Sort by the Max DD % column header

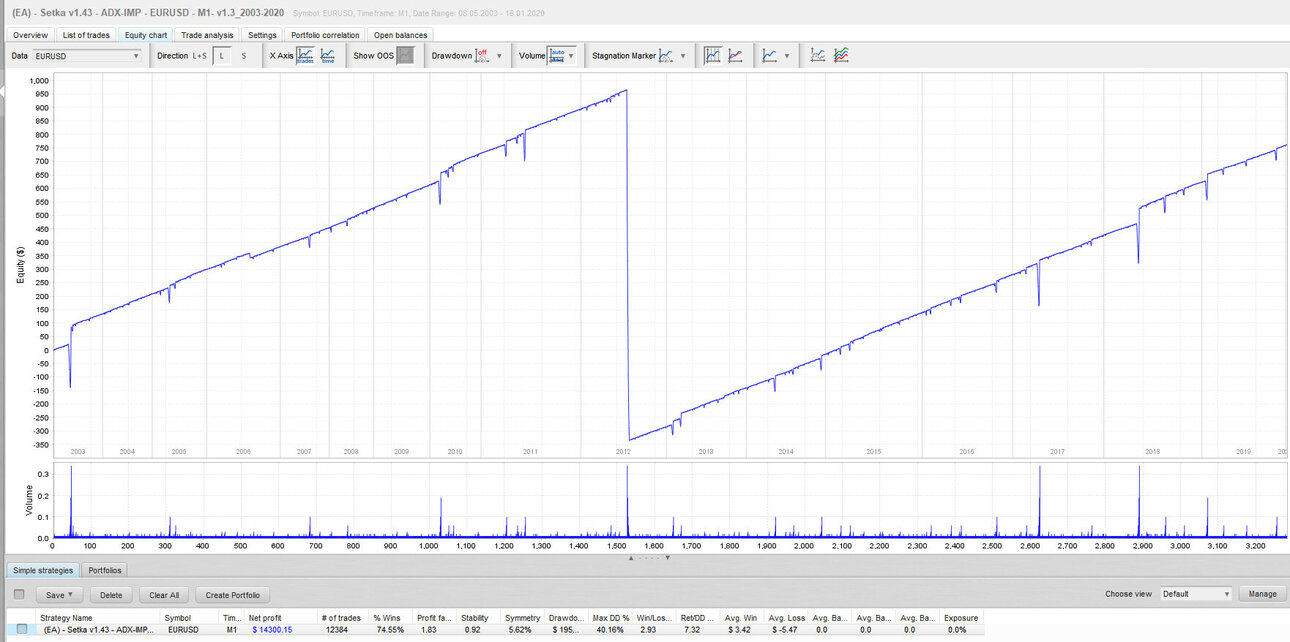coord(611,618)
